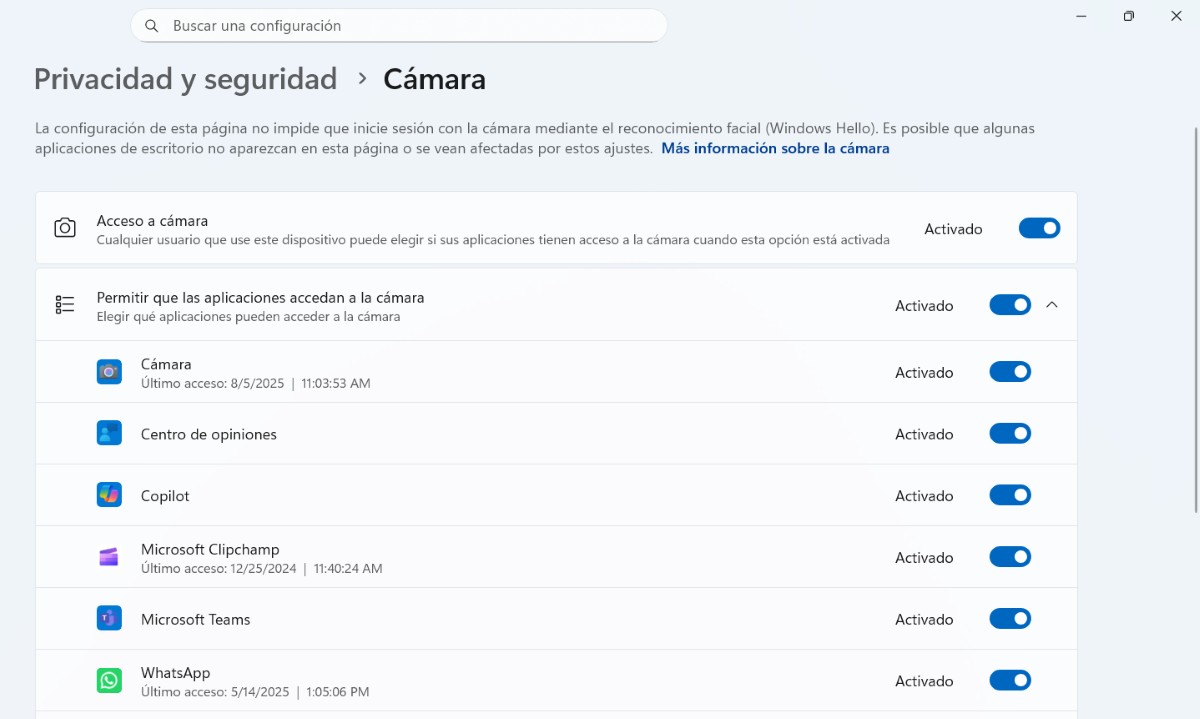Go back to Privacidad y seguridad breadcrumb

point(185,79)
